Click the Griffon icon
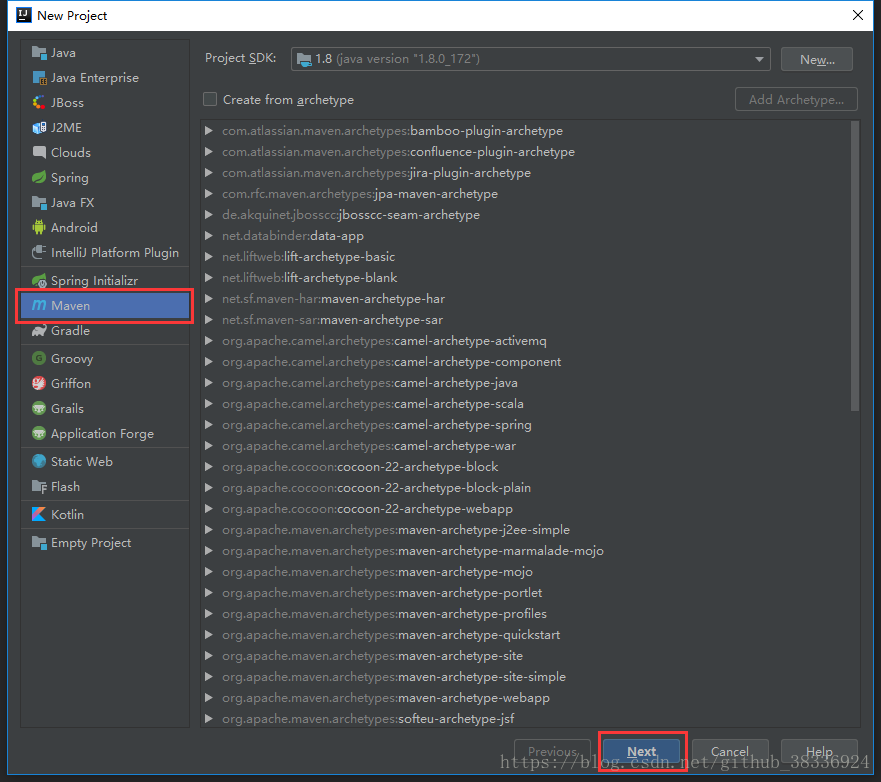This screenshot has height=782, width=881. point(39,383)
